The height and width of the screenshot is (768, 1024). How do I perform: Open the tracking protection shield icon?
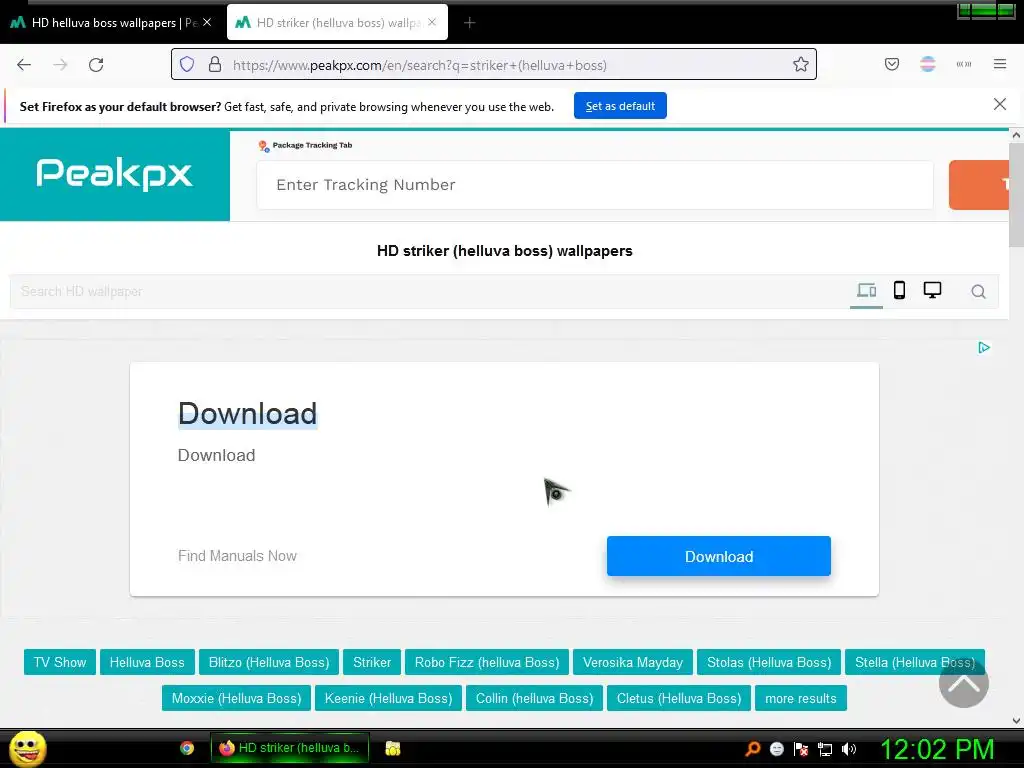187,65
